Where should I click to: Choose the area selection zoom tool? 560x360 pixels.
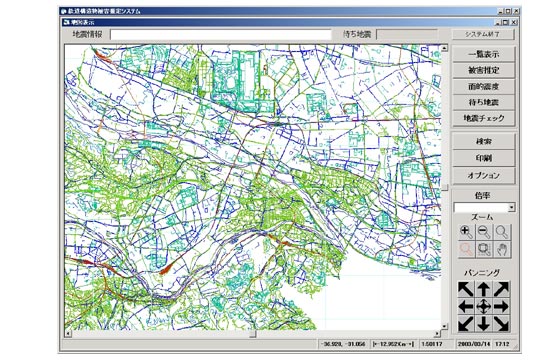484,249
